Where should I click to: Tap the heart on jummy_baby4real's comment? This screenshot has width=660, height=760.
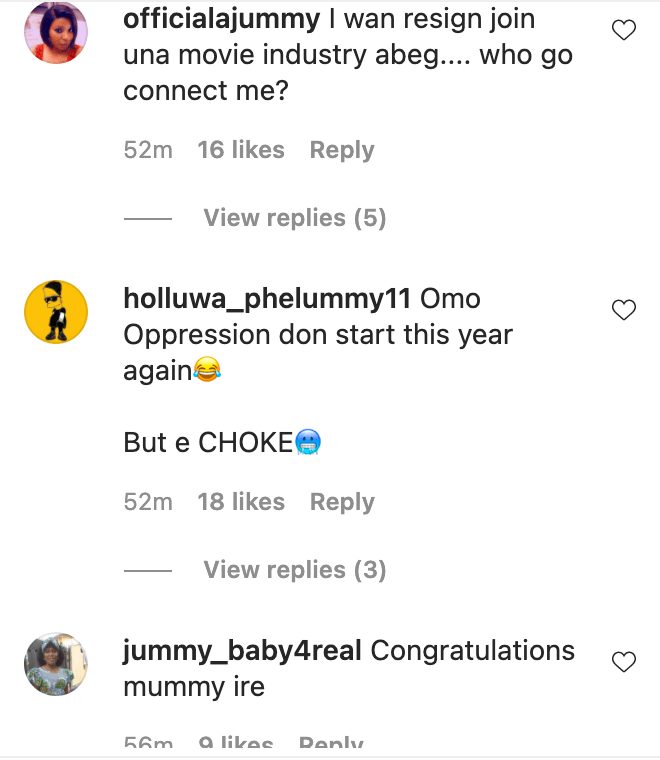(624, 661)
